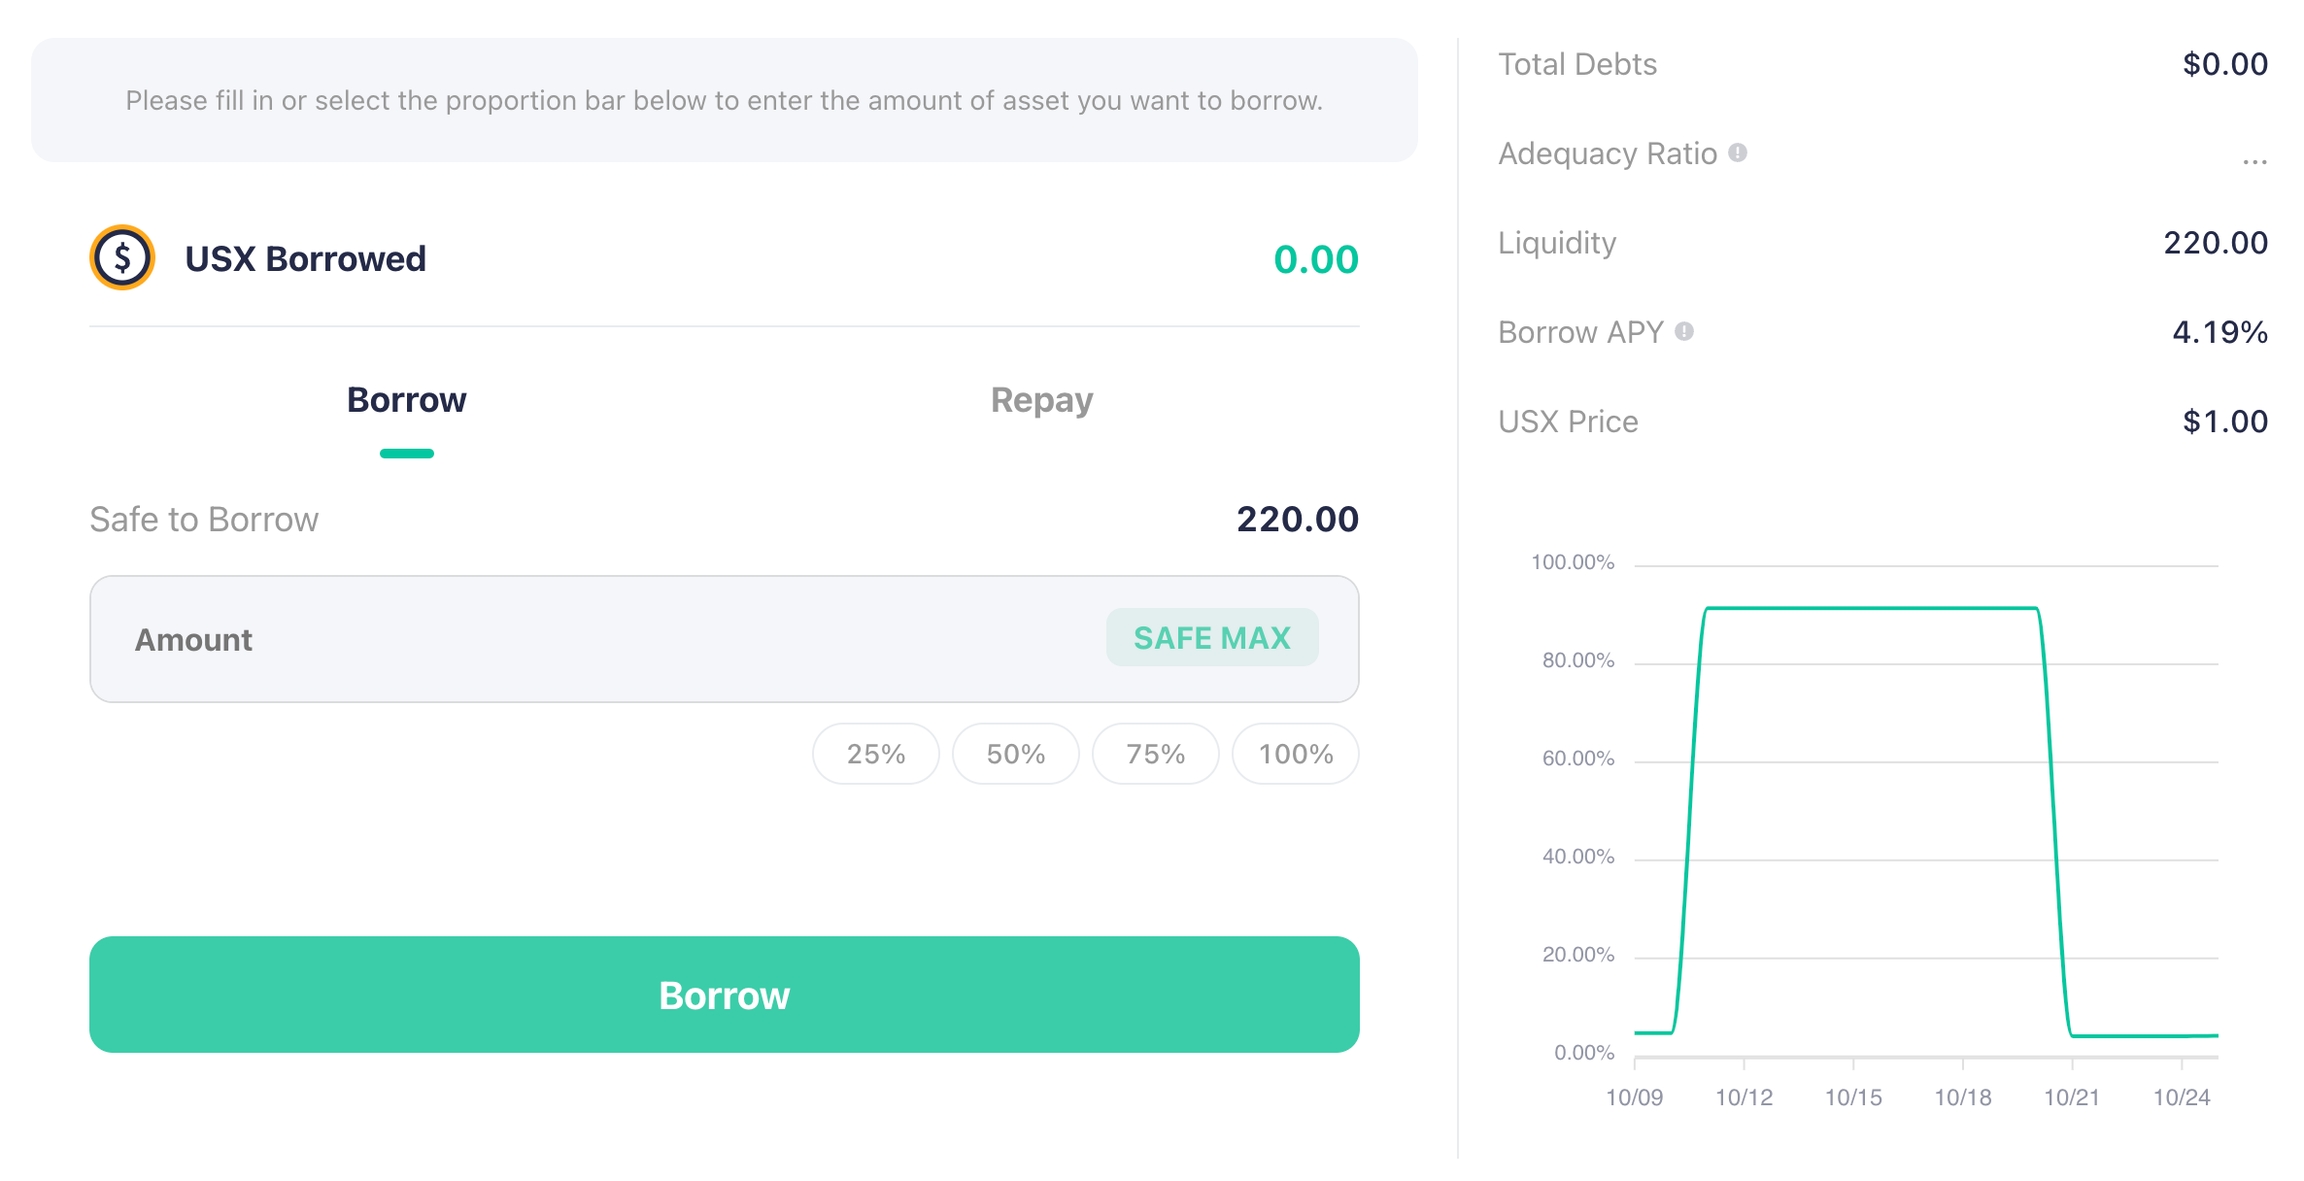
Task: Select the 50% proportion option
Action: coord(1015,754)
